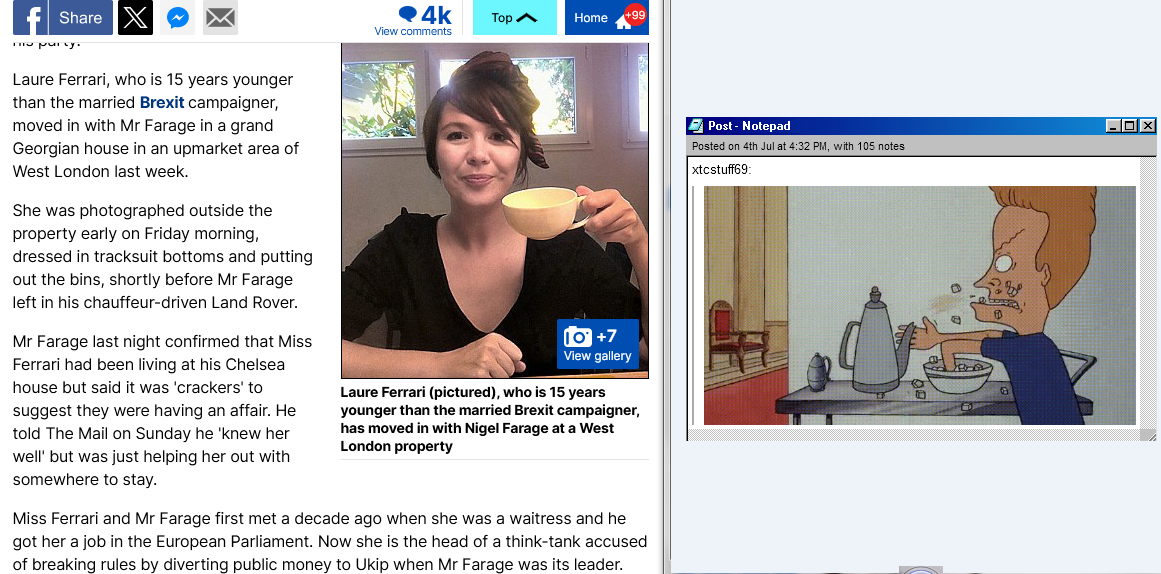Click the Home house icon
1161x574 pixels.
(623, 22)
